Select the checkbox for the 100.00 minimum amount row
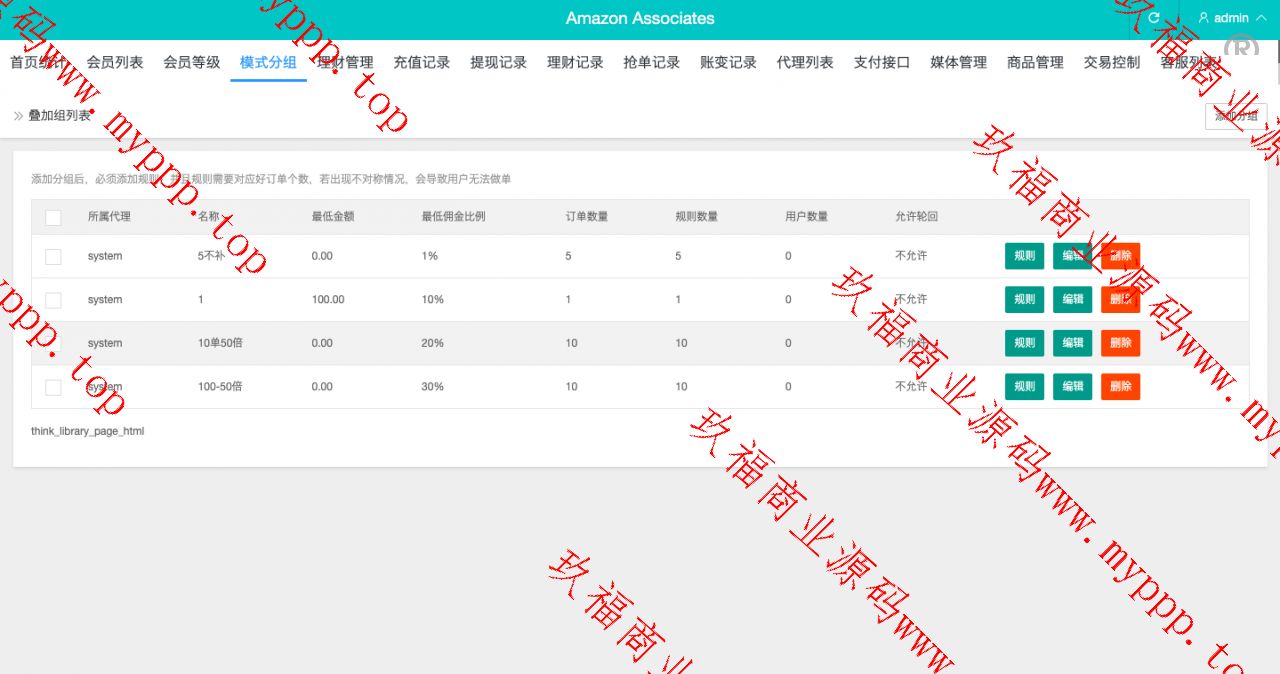Image resolution: width=1280 pixels, height=674 pixels. click(53, 300)
